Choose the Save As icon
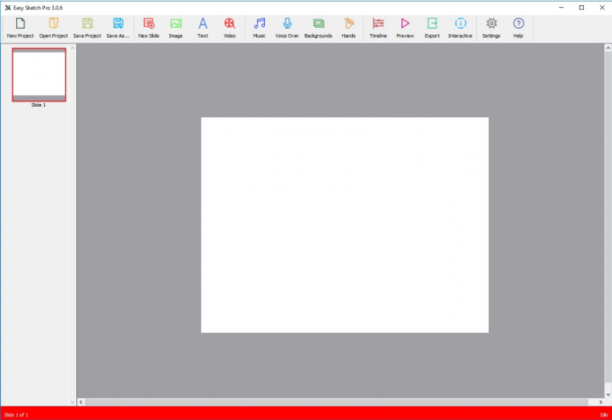This screenshot has height=420, width=612. [x=118, y=28]
